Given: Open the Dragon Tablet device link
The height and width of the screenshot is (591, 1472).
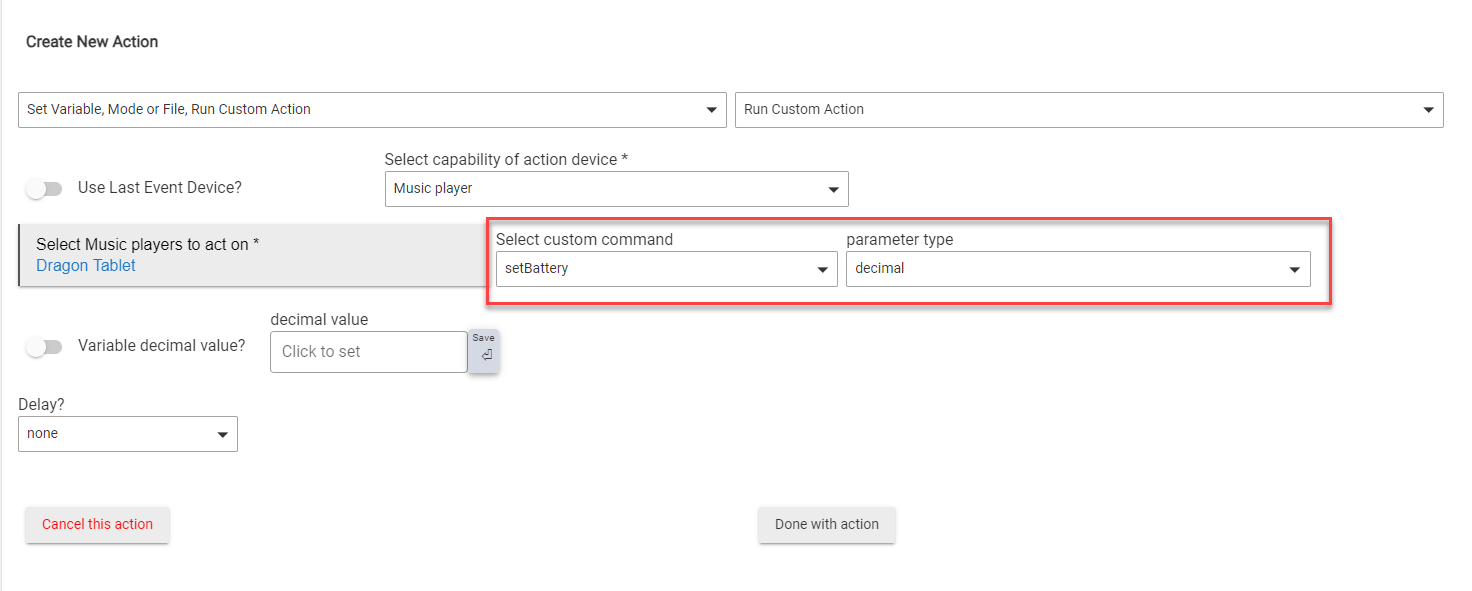Looking at the screenshot, I should click(86, 265).
